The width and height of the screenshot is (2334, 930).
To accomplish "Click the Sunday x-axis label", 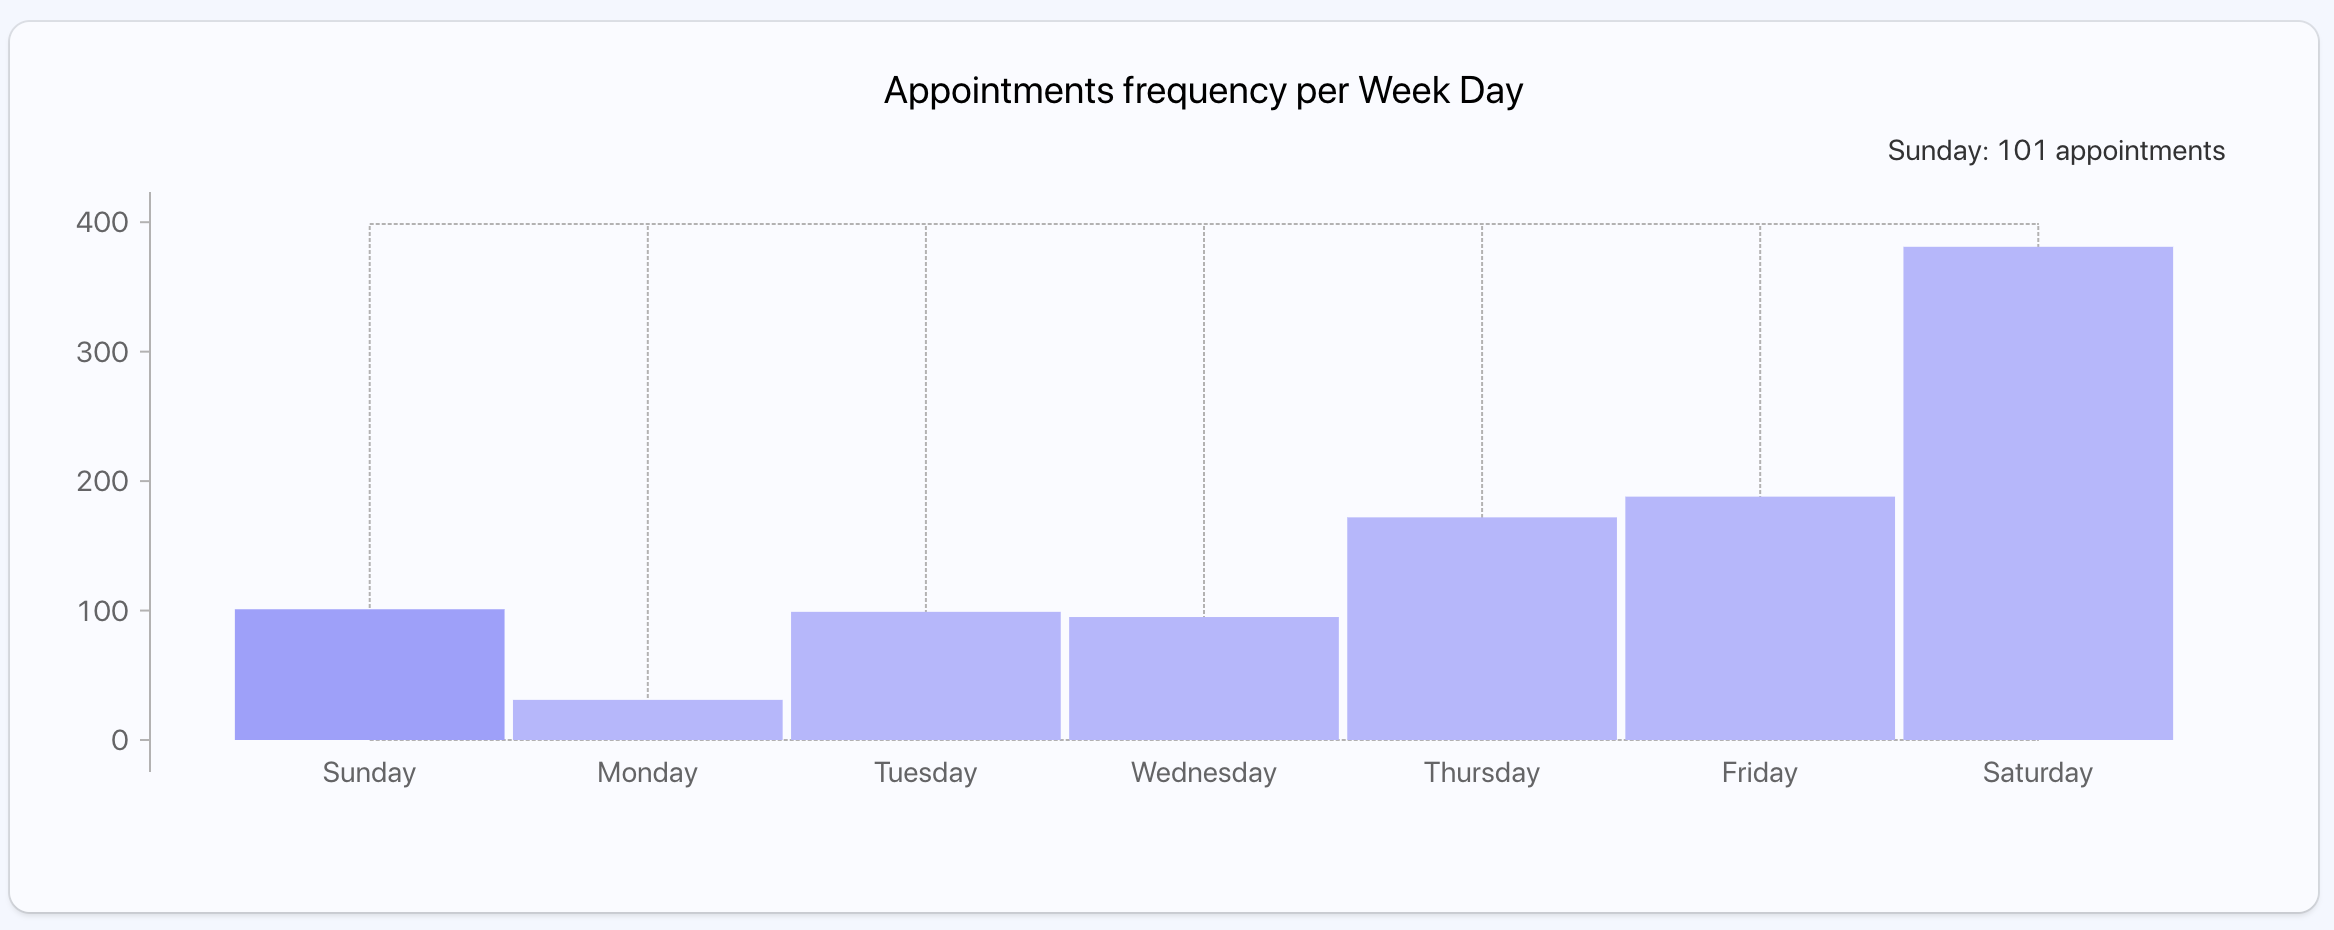I will pos(369,772).
